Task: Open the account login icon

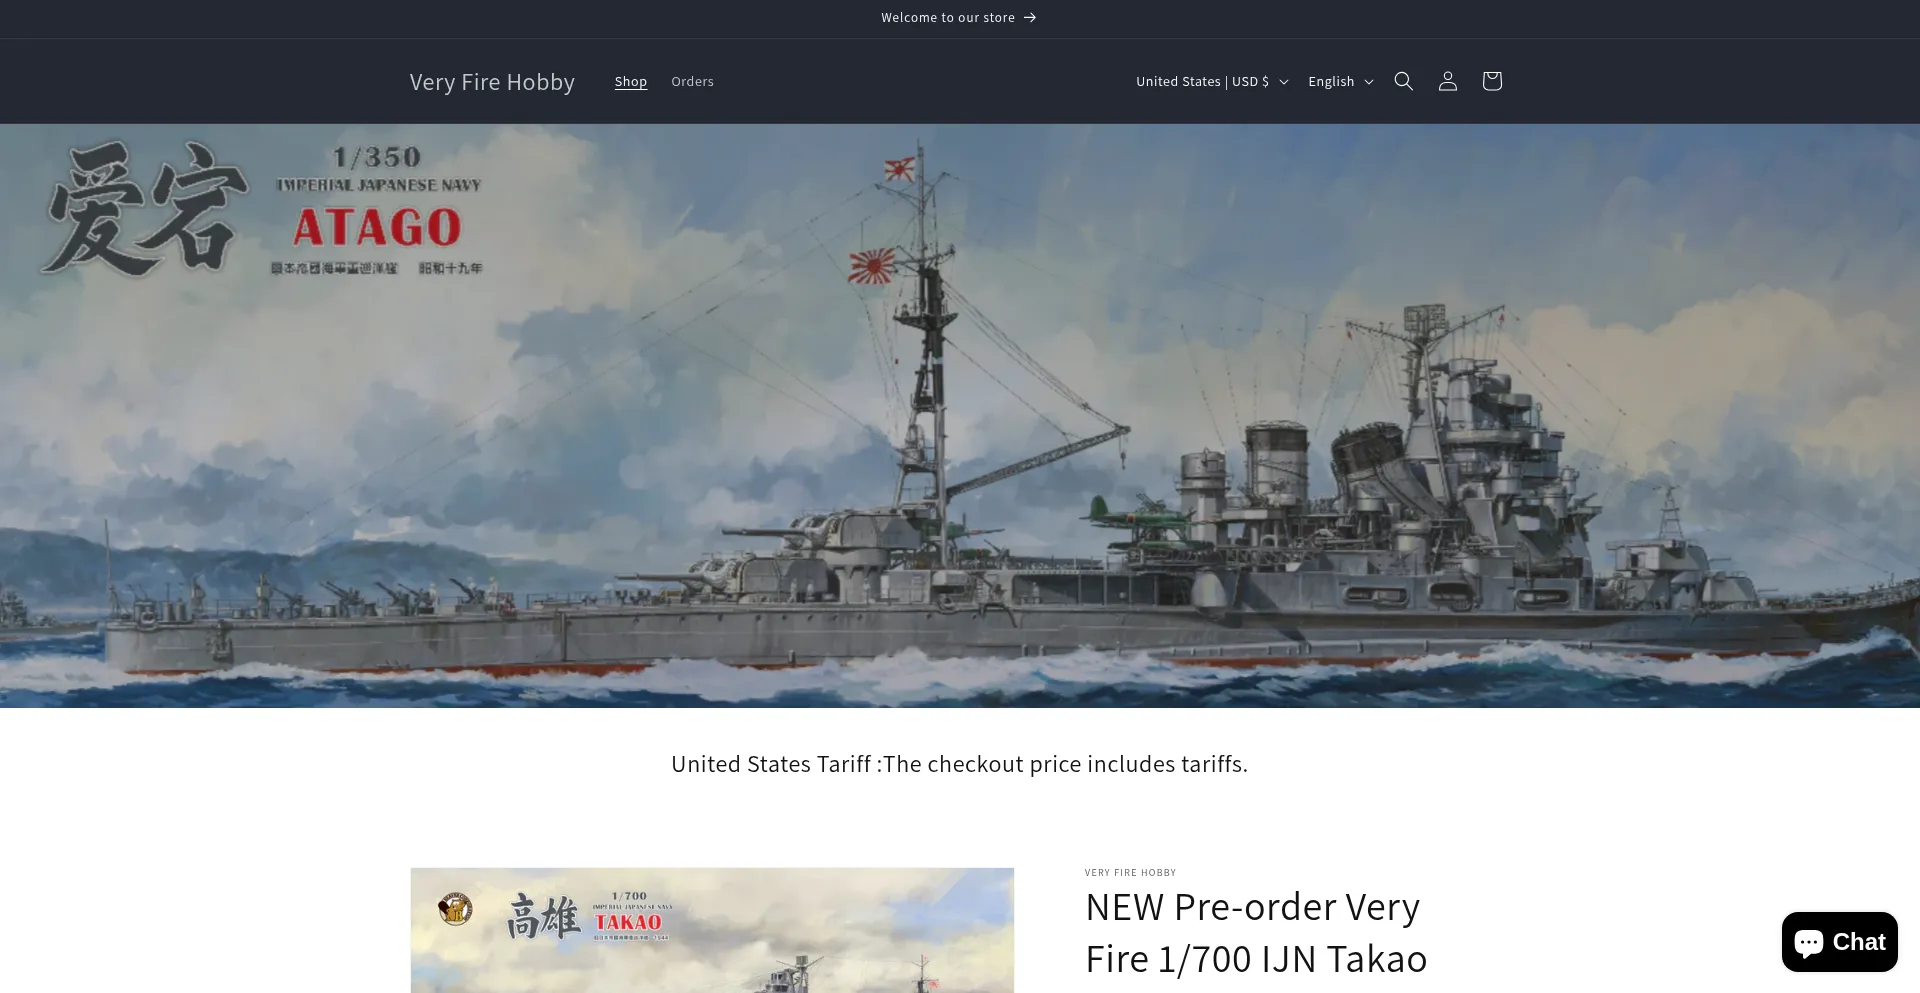Action: pyautogui.click(x=1447, y=81)
